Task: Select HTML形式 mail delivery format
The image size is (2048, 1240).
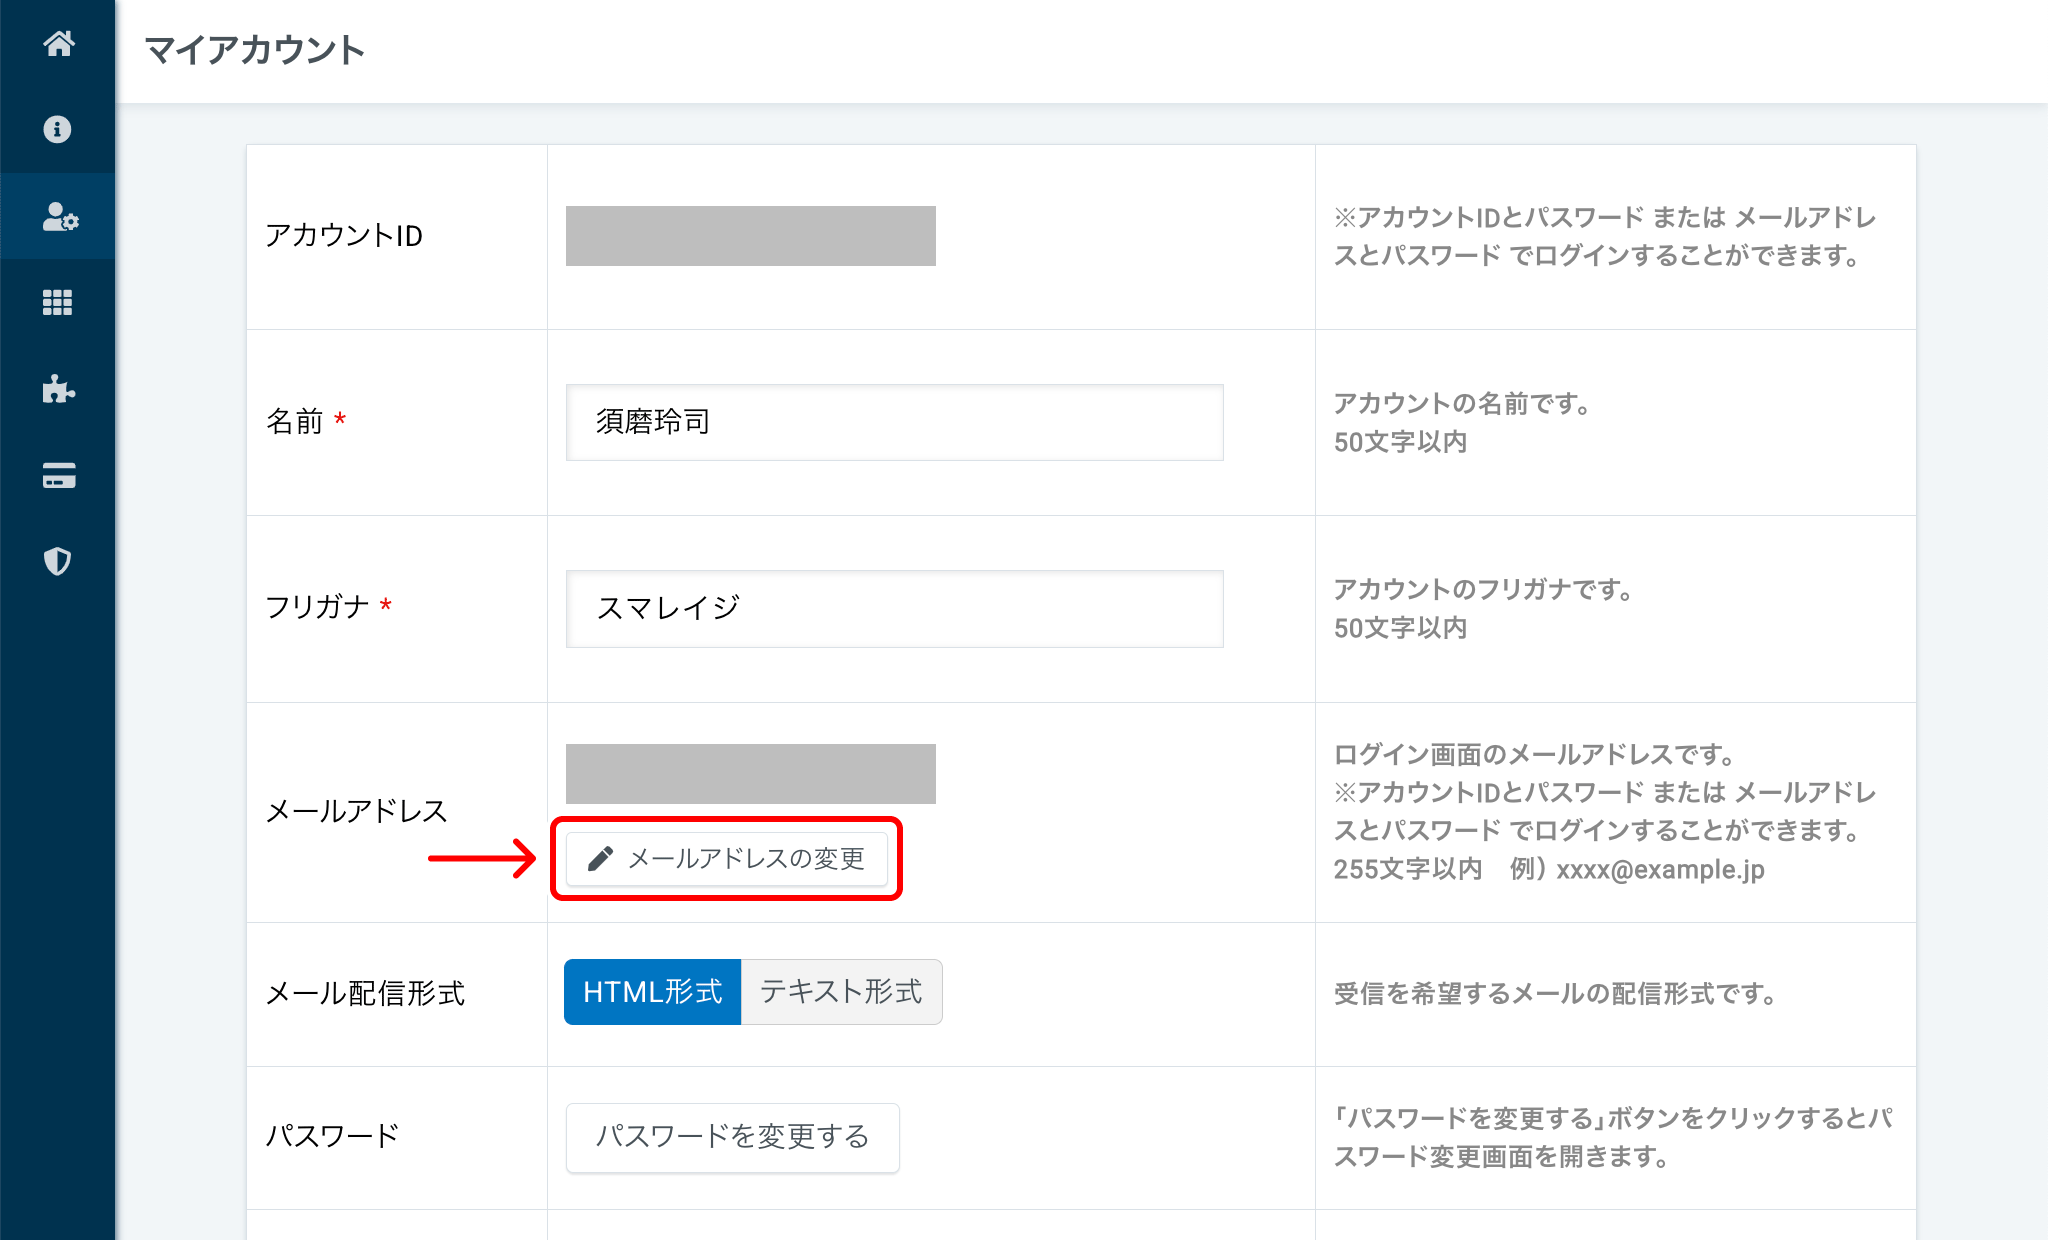Action: 652,992
